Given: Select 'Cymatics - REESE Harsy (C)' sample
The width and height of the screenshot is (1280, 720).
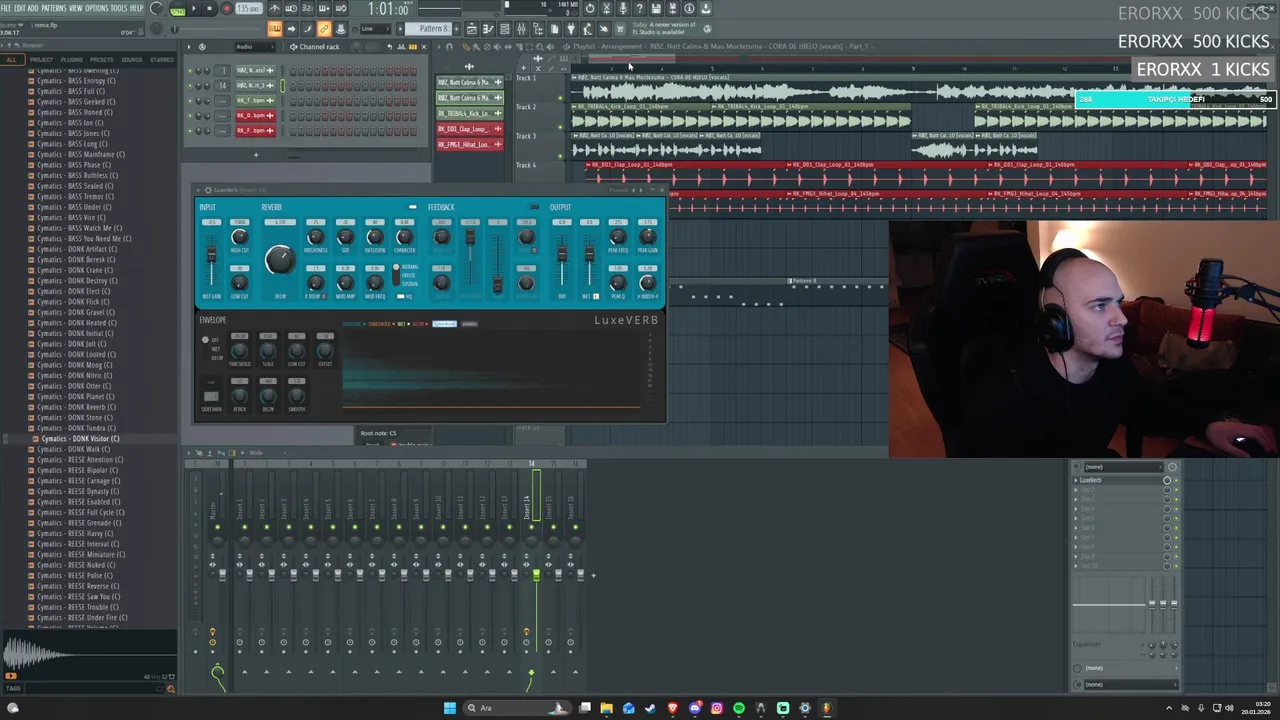Looking at the screenshot, I should click(x=75, y=533).
